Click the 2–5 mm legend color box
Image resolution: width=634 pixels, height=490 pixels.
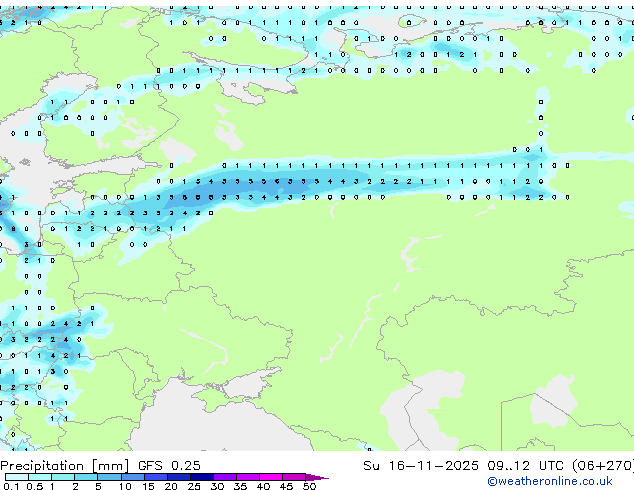point(86,477)
